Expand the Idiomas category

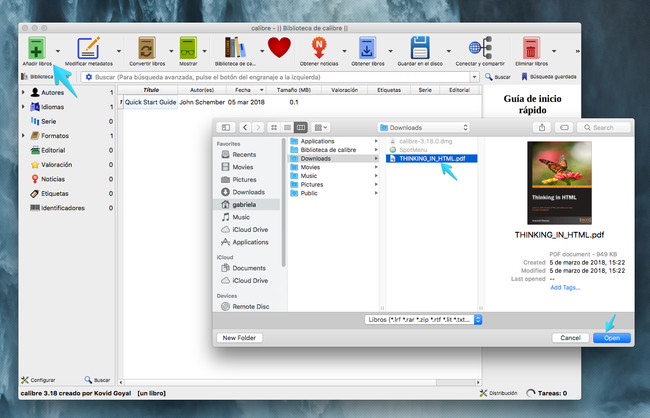click(x=23, y=107)
